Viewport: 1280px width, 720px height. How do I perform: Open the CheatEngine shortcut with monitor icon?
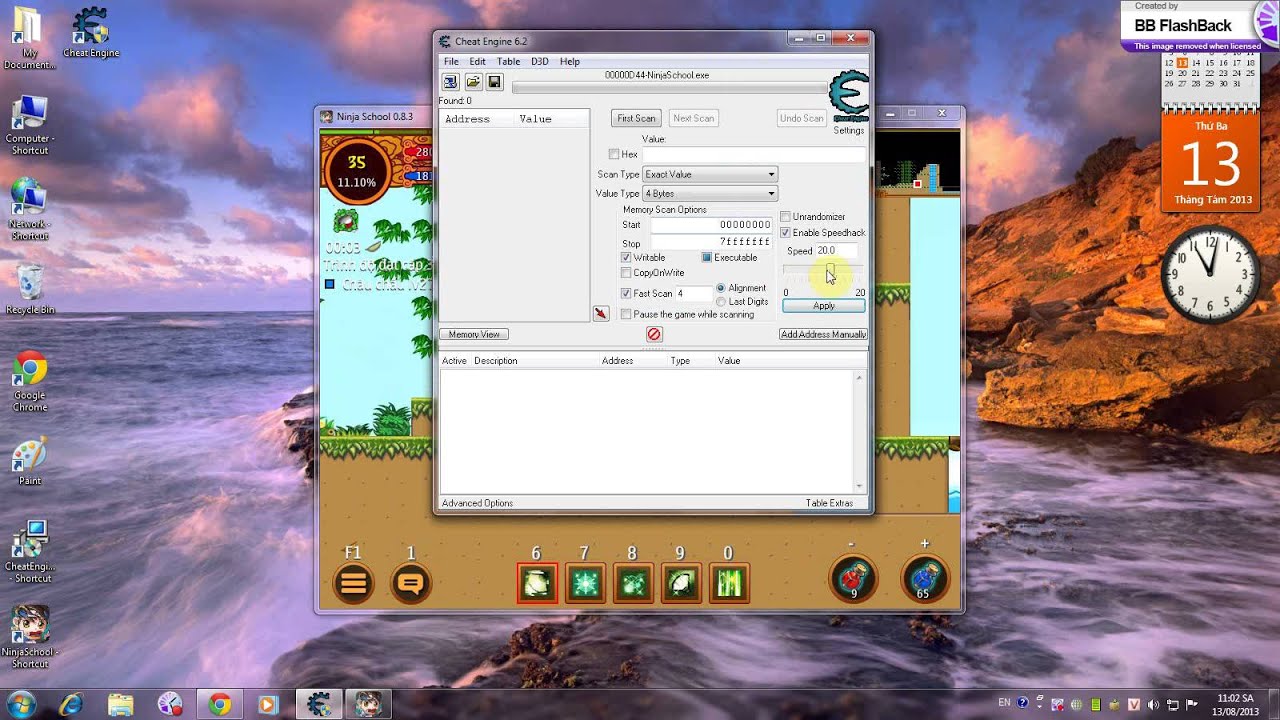(x=30, y=551)
